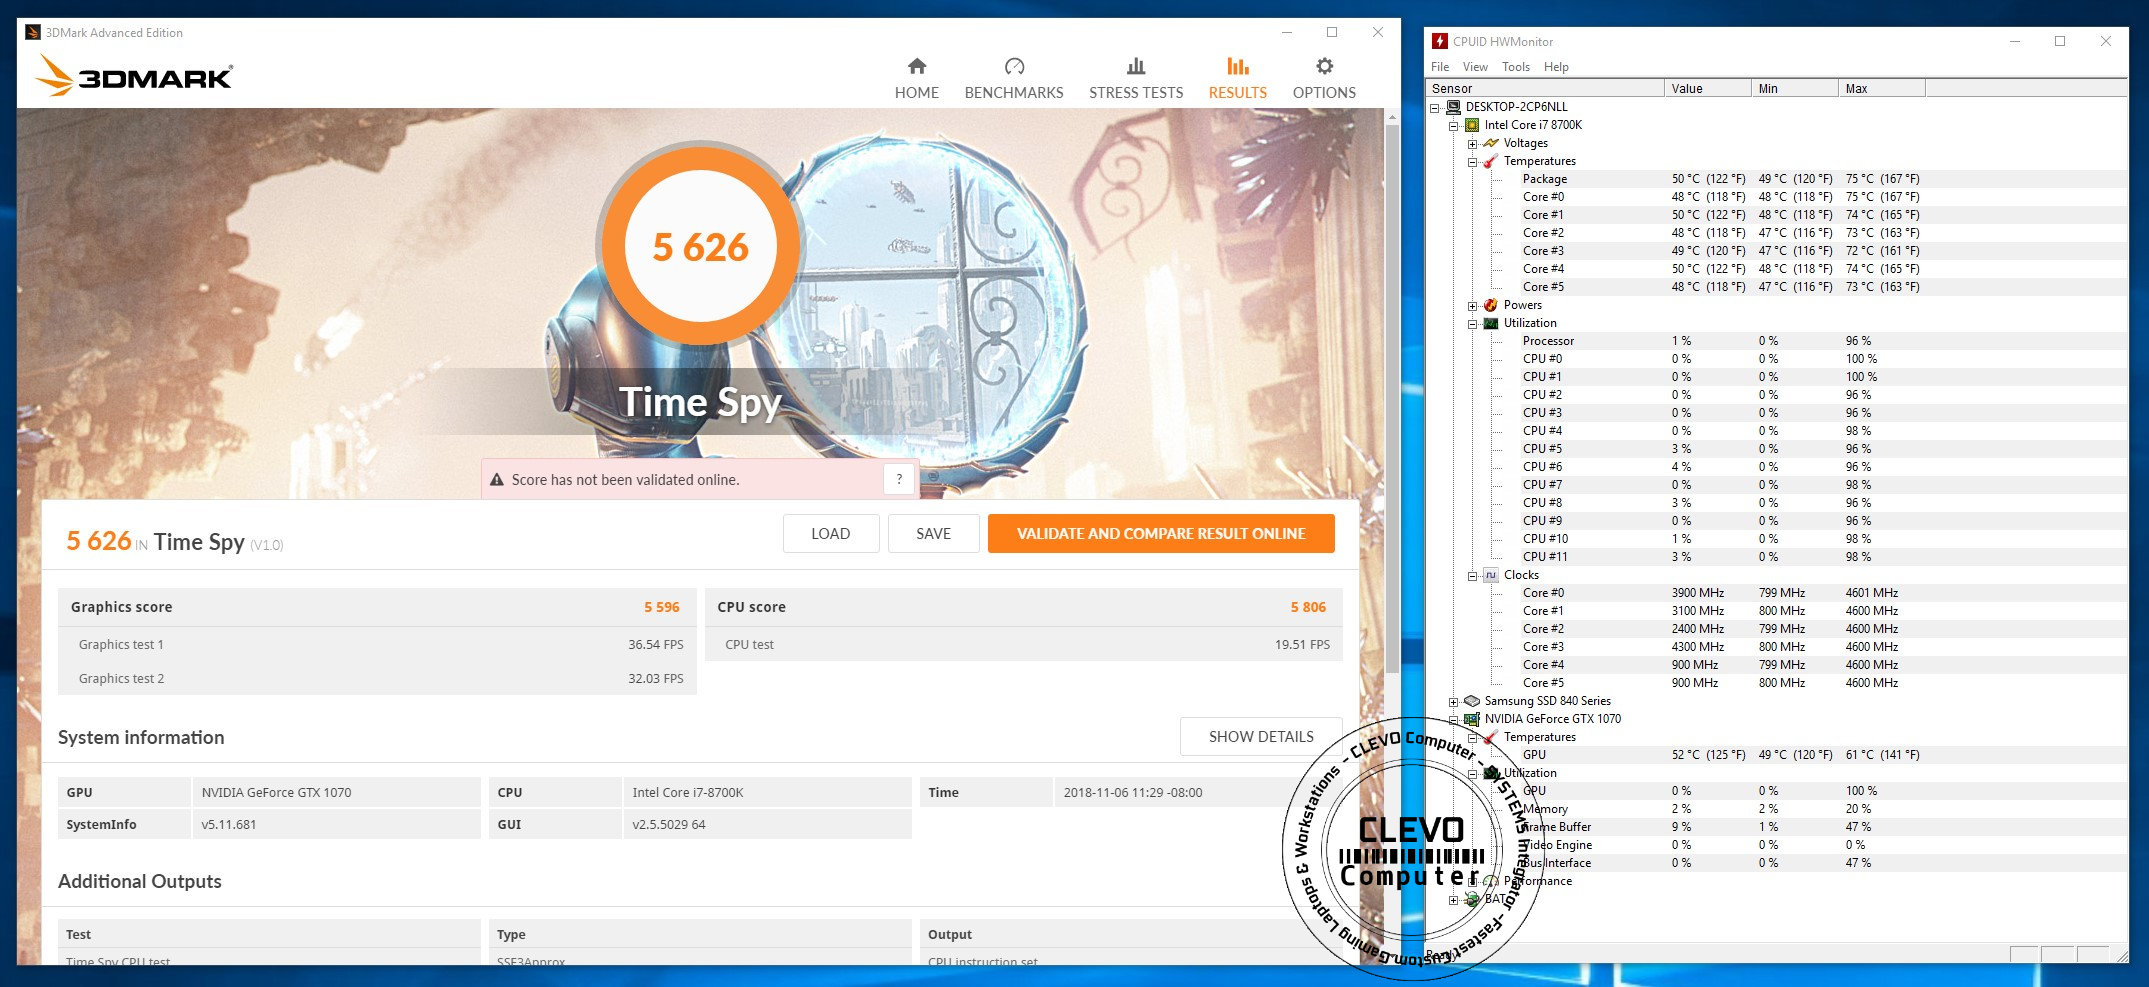The image size is (2149, 987).
Task: Click the CPUID HWMonitor title bar icon
Action: 1440,41
